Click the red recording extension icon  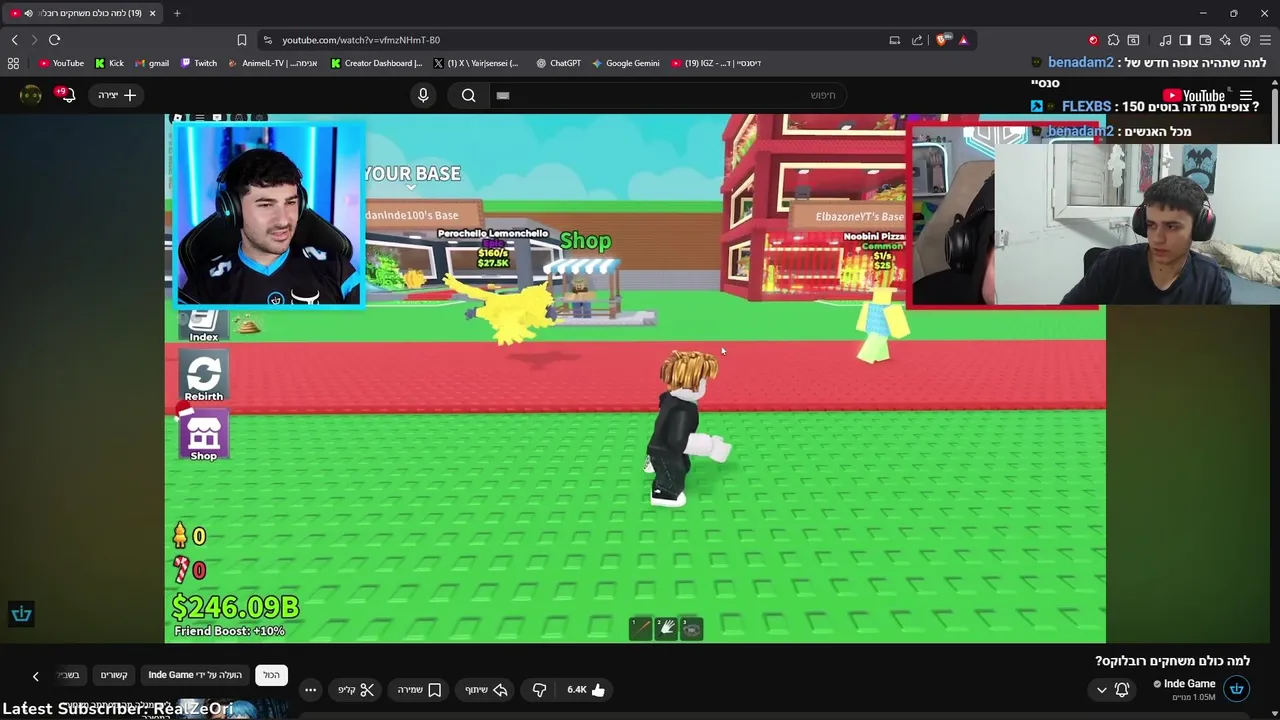[1093, 40]
